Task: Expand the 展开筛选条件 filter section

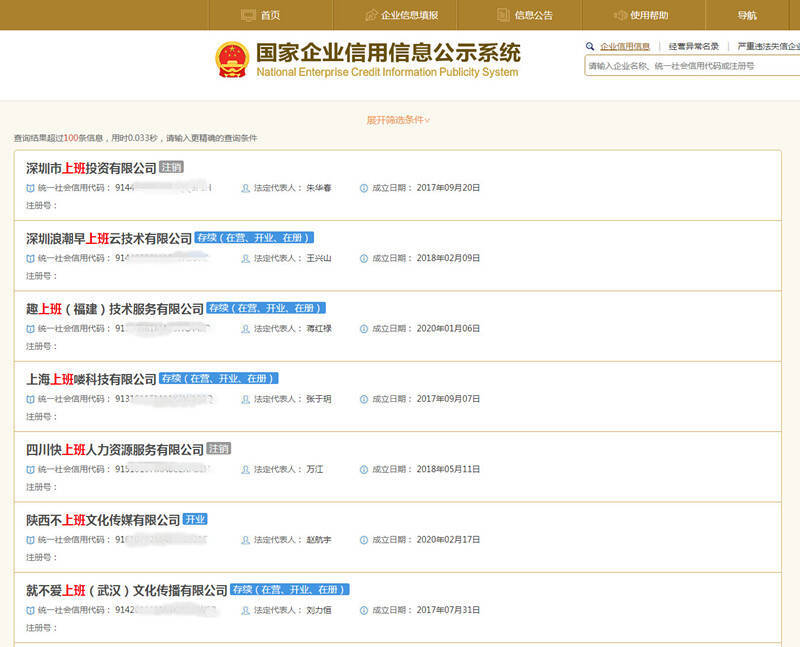Action: pyautogui.click(x=398, y=120)
